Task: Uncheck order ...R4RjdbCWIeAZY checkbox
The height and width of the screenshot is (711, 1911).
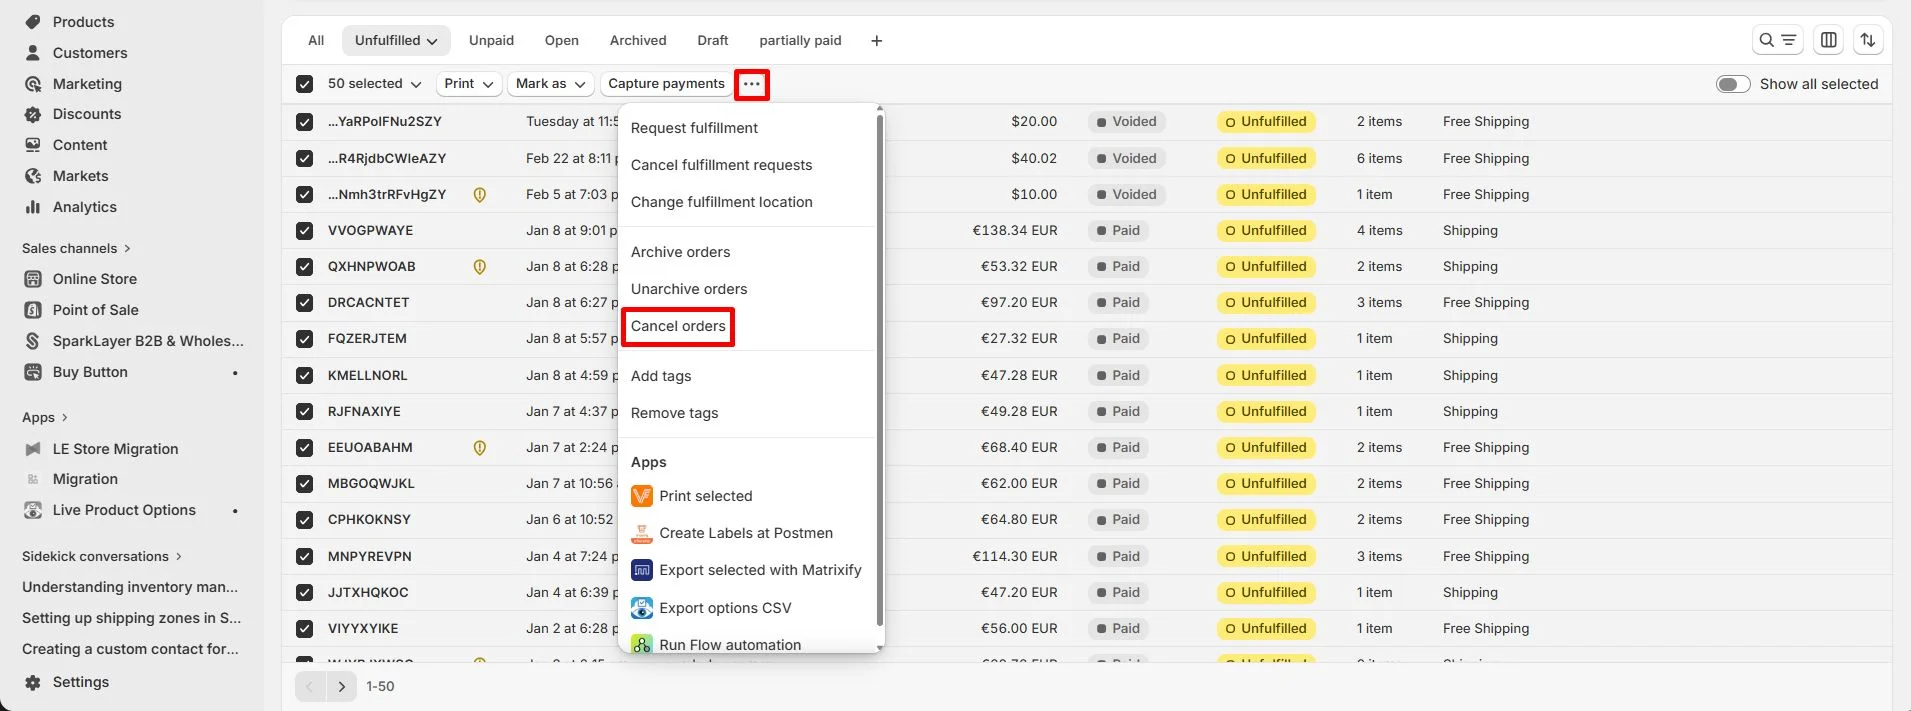Action: click(x=304, y=158)
